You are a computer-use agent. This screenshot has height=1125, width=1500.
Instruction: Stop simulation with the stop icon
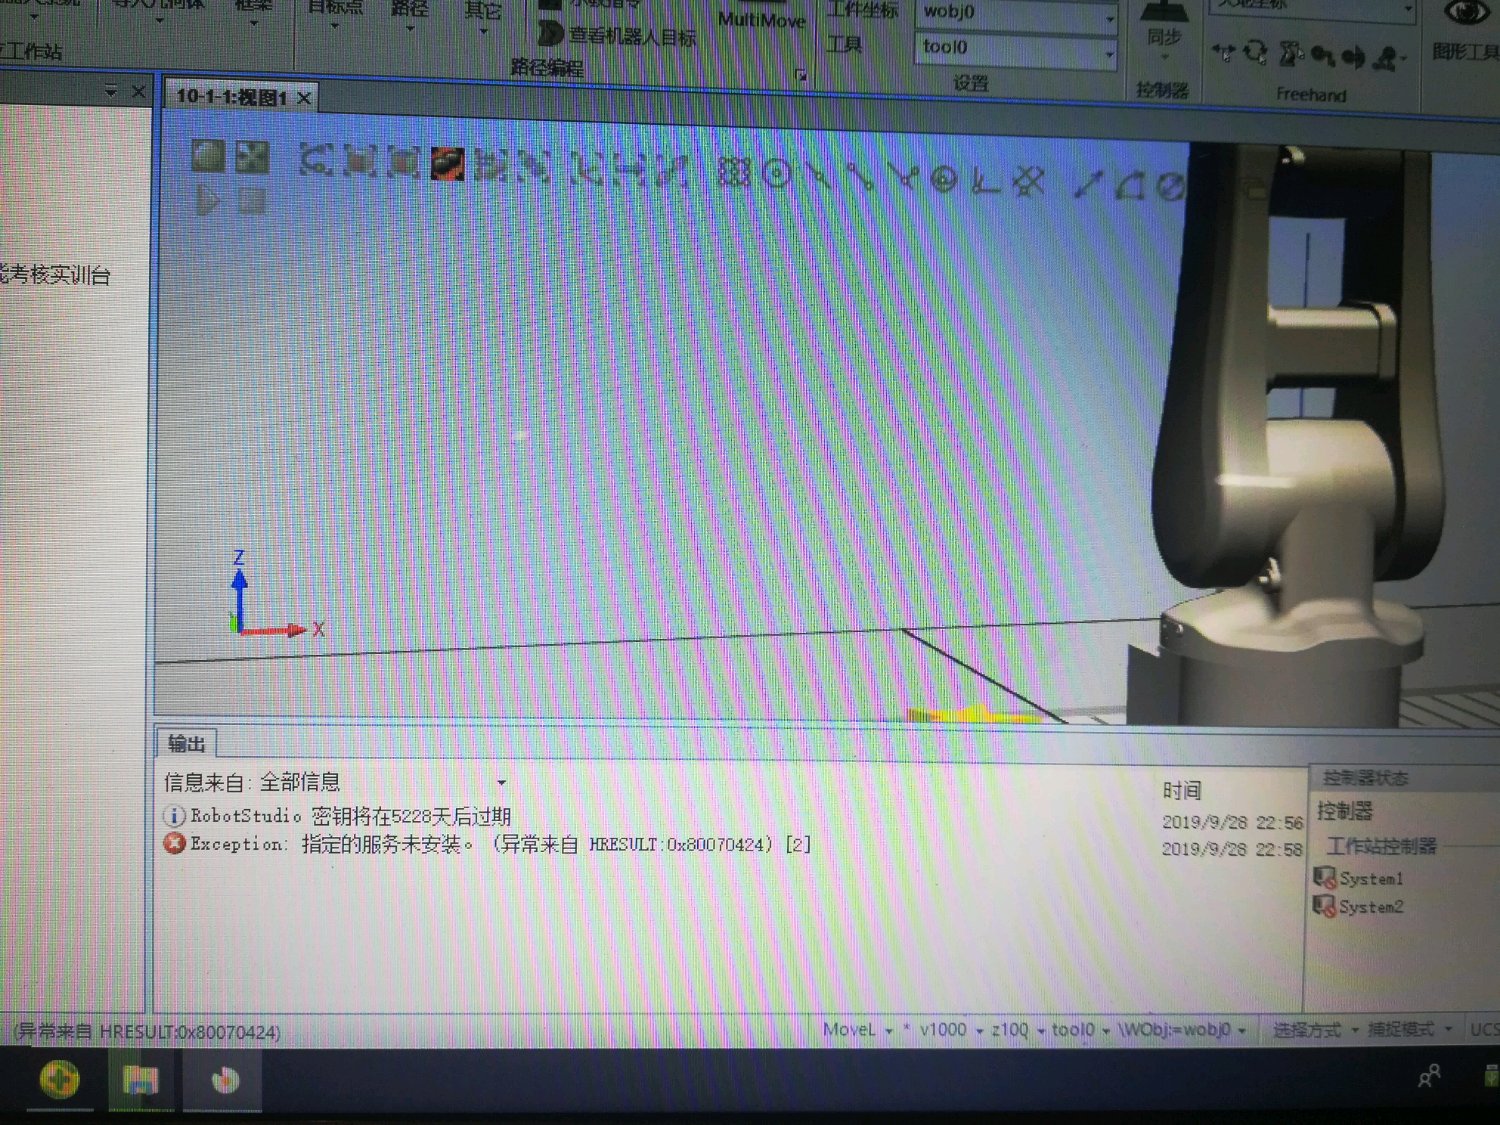click(x=252, y=201)
